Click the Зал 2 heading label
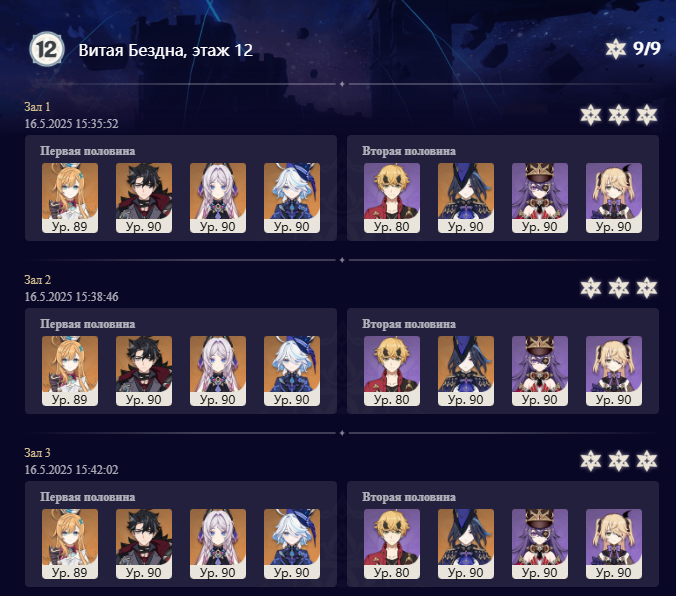This screenshot has height=596, width=676. tap(38, 279)
